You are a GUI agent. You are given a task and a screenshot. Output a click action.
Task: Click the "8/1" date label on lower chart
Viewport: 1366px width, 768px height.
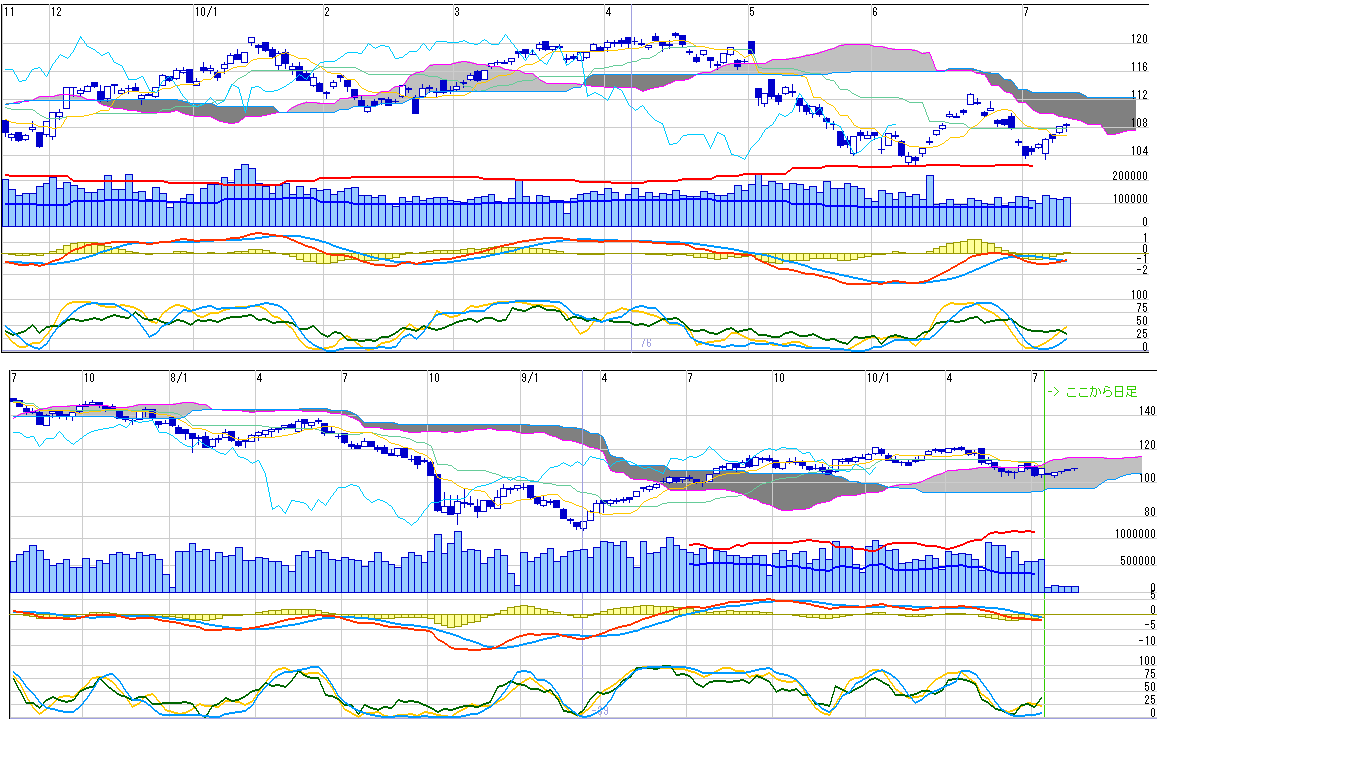(179, 378)
